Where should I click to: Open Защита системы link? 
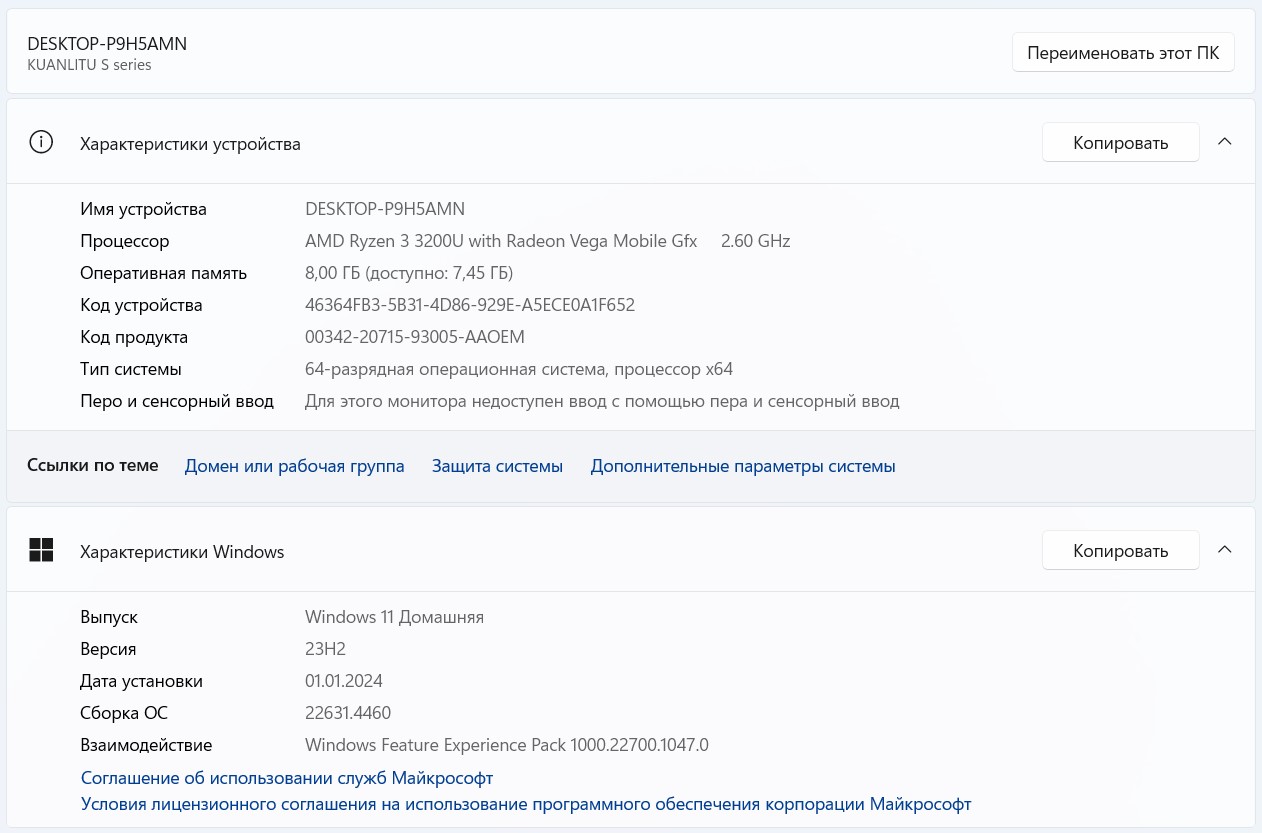[x=497, y=466]
